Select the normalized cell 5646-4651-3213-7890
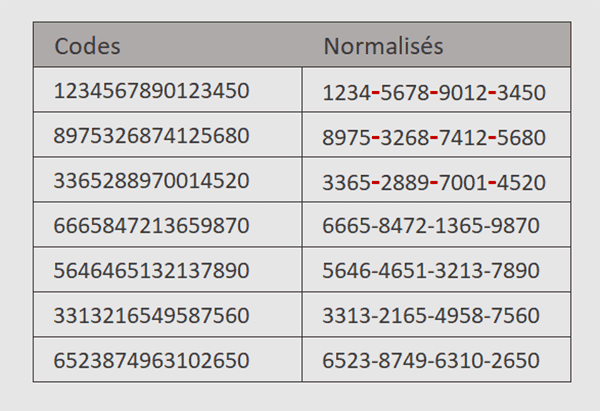This screenshot has width=600, height=411. click(x=431, y=271)
